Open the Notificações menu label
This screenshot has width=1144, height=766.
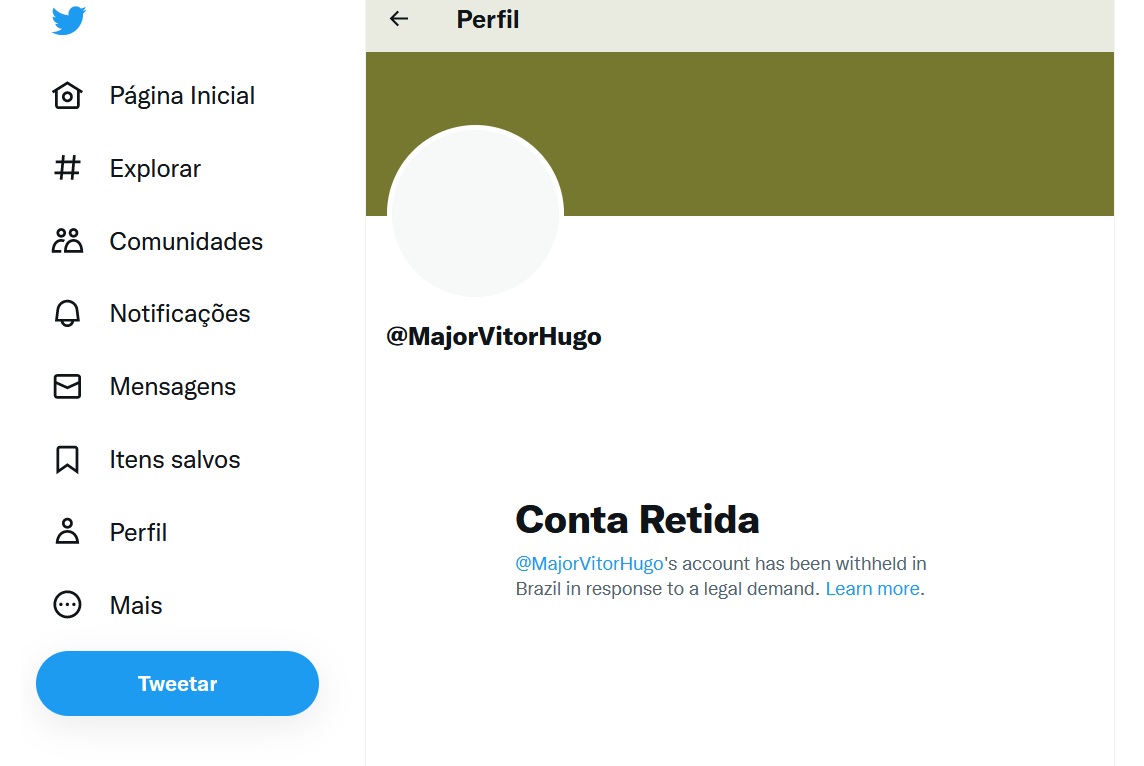(x=180, y=314)
